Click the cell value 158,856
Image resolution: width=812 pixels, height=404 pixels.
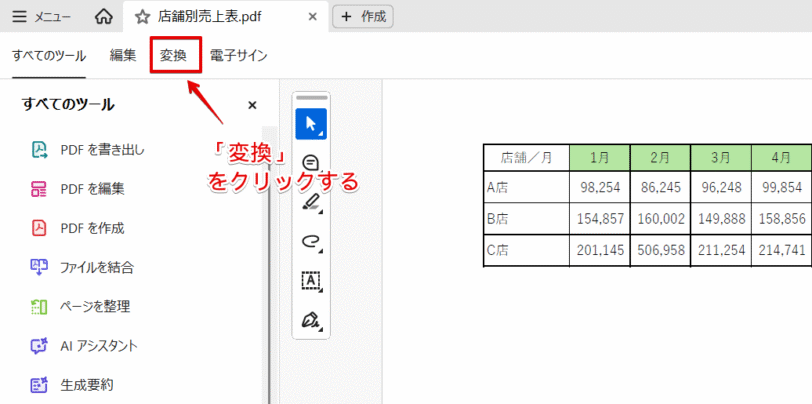click(782, 219)
